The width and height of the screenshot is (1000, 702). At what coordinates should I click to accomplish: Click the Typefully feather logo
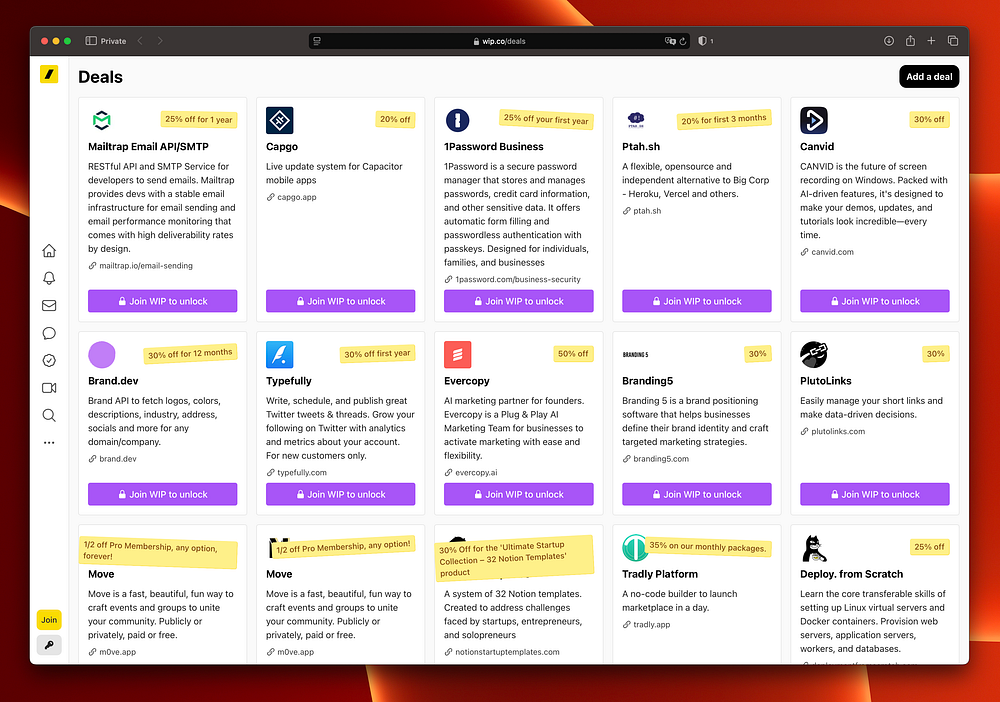click(x=279, y=355)
